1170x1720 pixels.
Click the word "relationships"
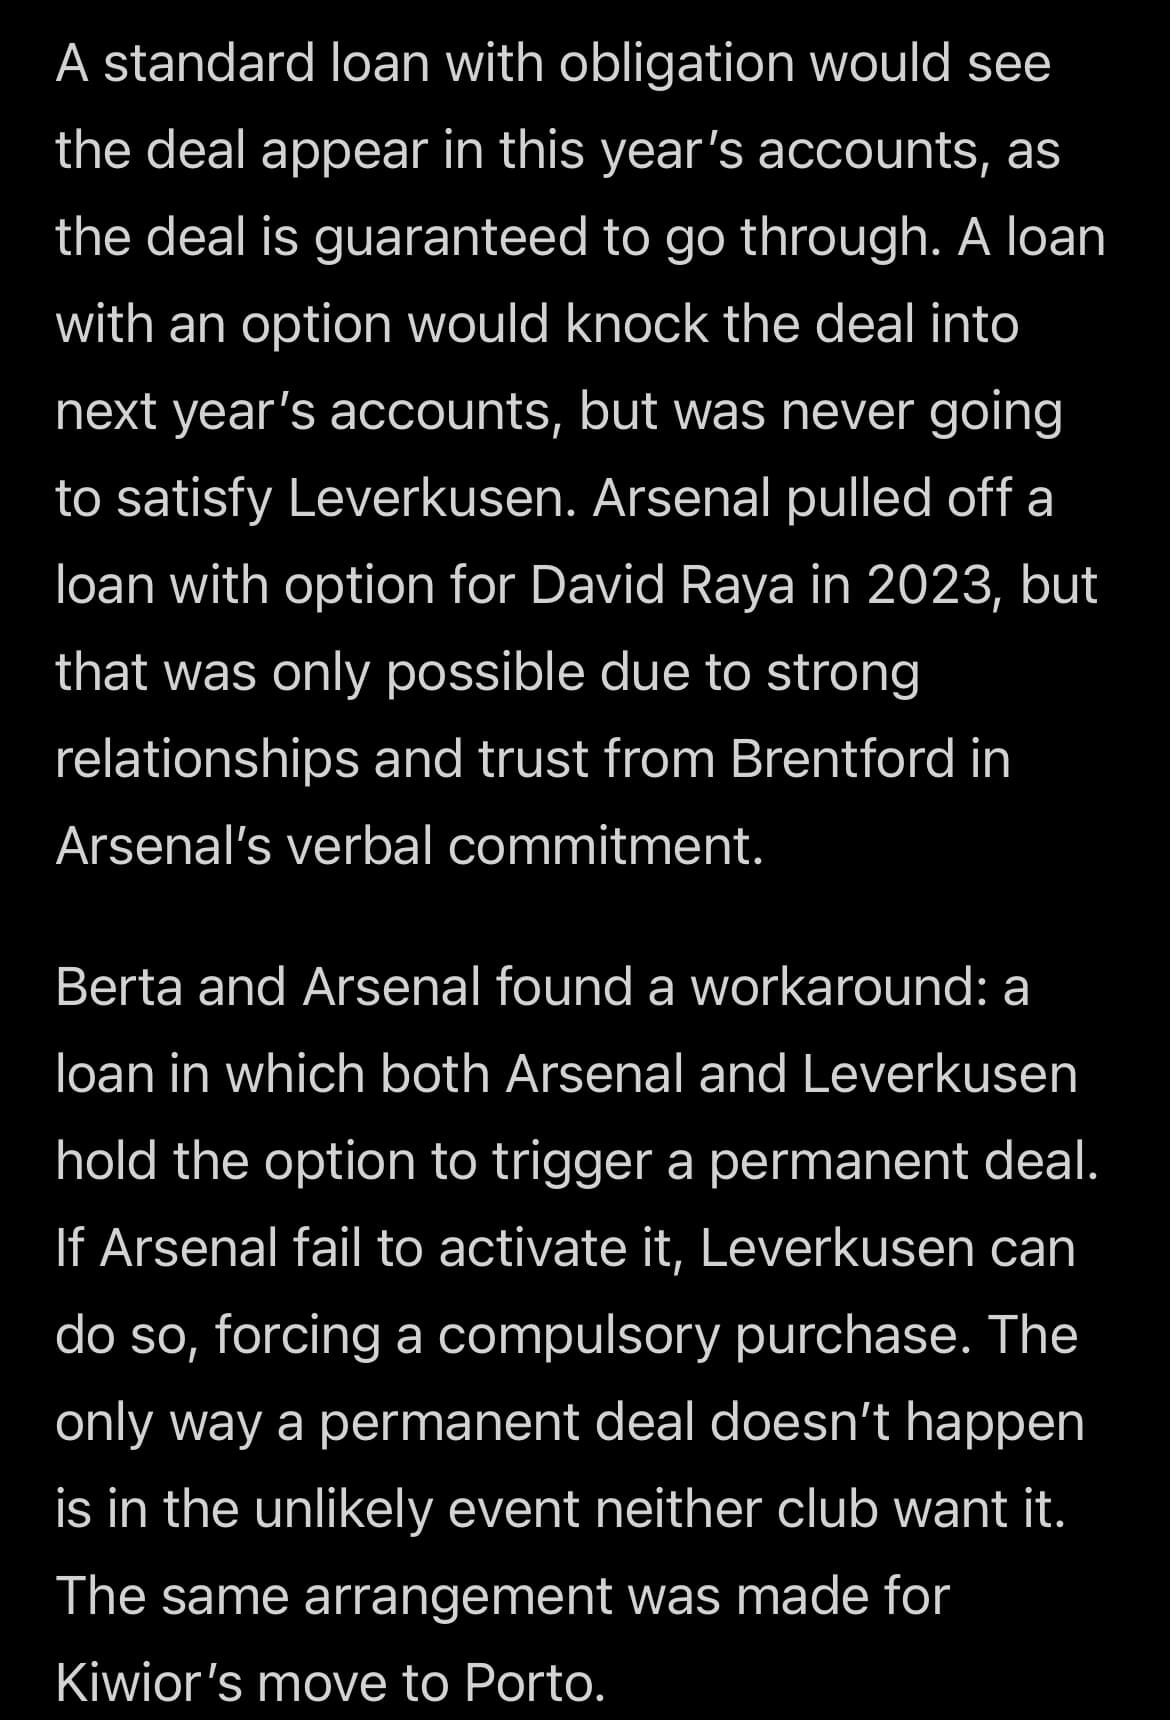point(207,759)
